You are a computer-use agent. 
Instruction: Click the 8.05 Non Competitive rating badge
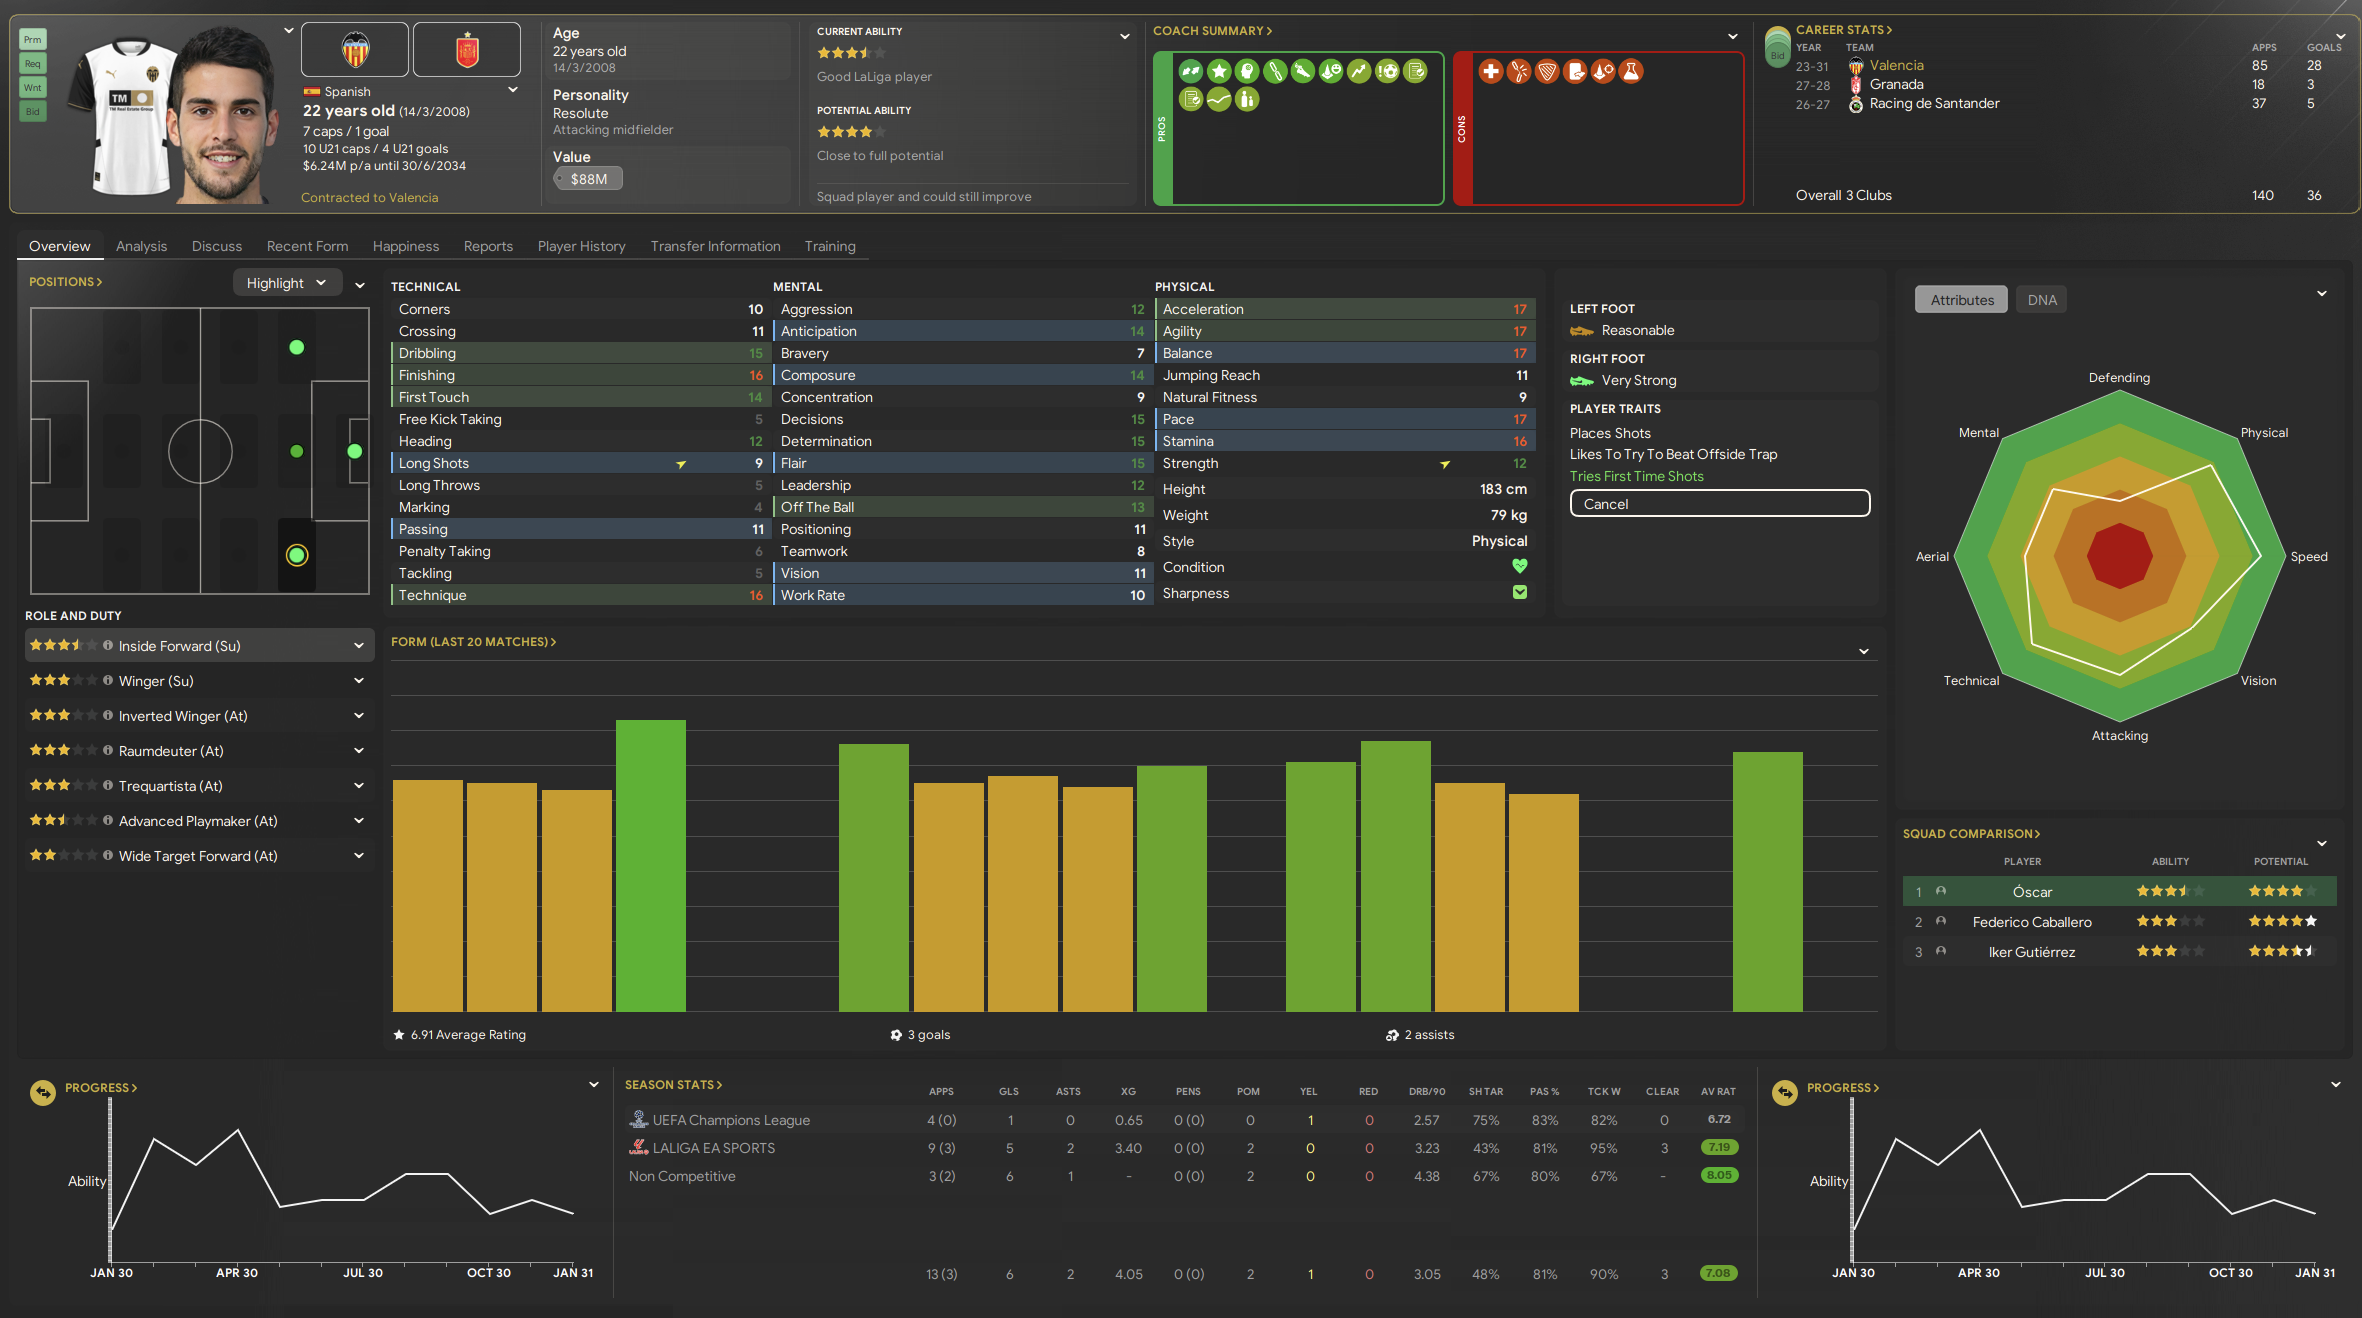[x=1719, y=1175]
